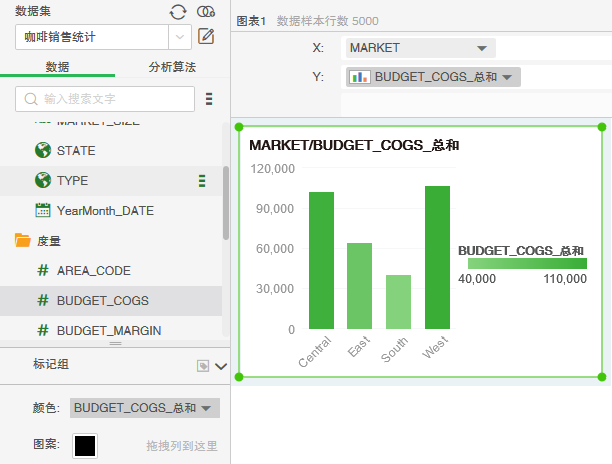Click the tag icon in 标记组 header
Viewport: 612px width, 464px height.
(x=203, y=366)
